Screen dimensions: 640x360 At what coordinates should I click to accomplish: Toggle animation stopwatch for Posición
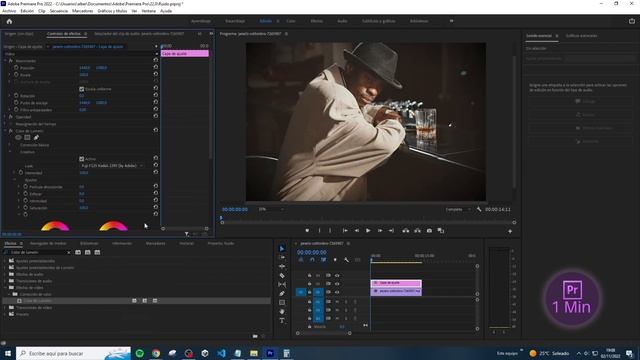[16, 68]
